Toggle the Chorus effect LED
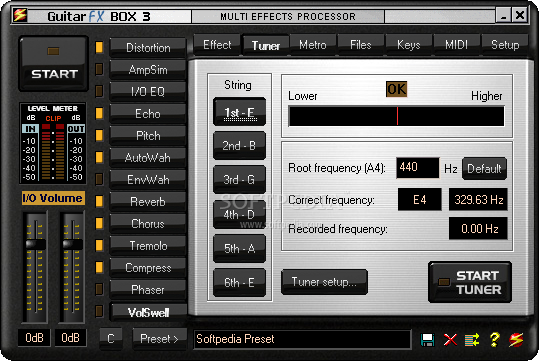The image size is (539, 361). (x=99, y=223)
